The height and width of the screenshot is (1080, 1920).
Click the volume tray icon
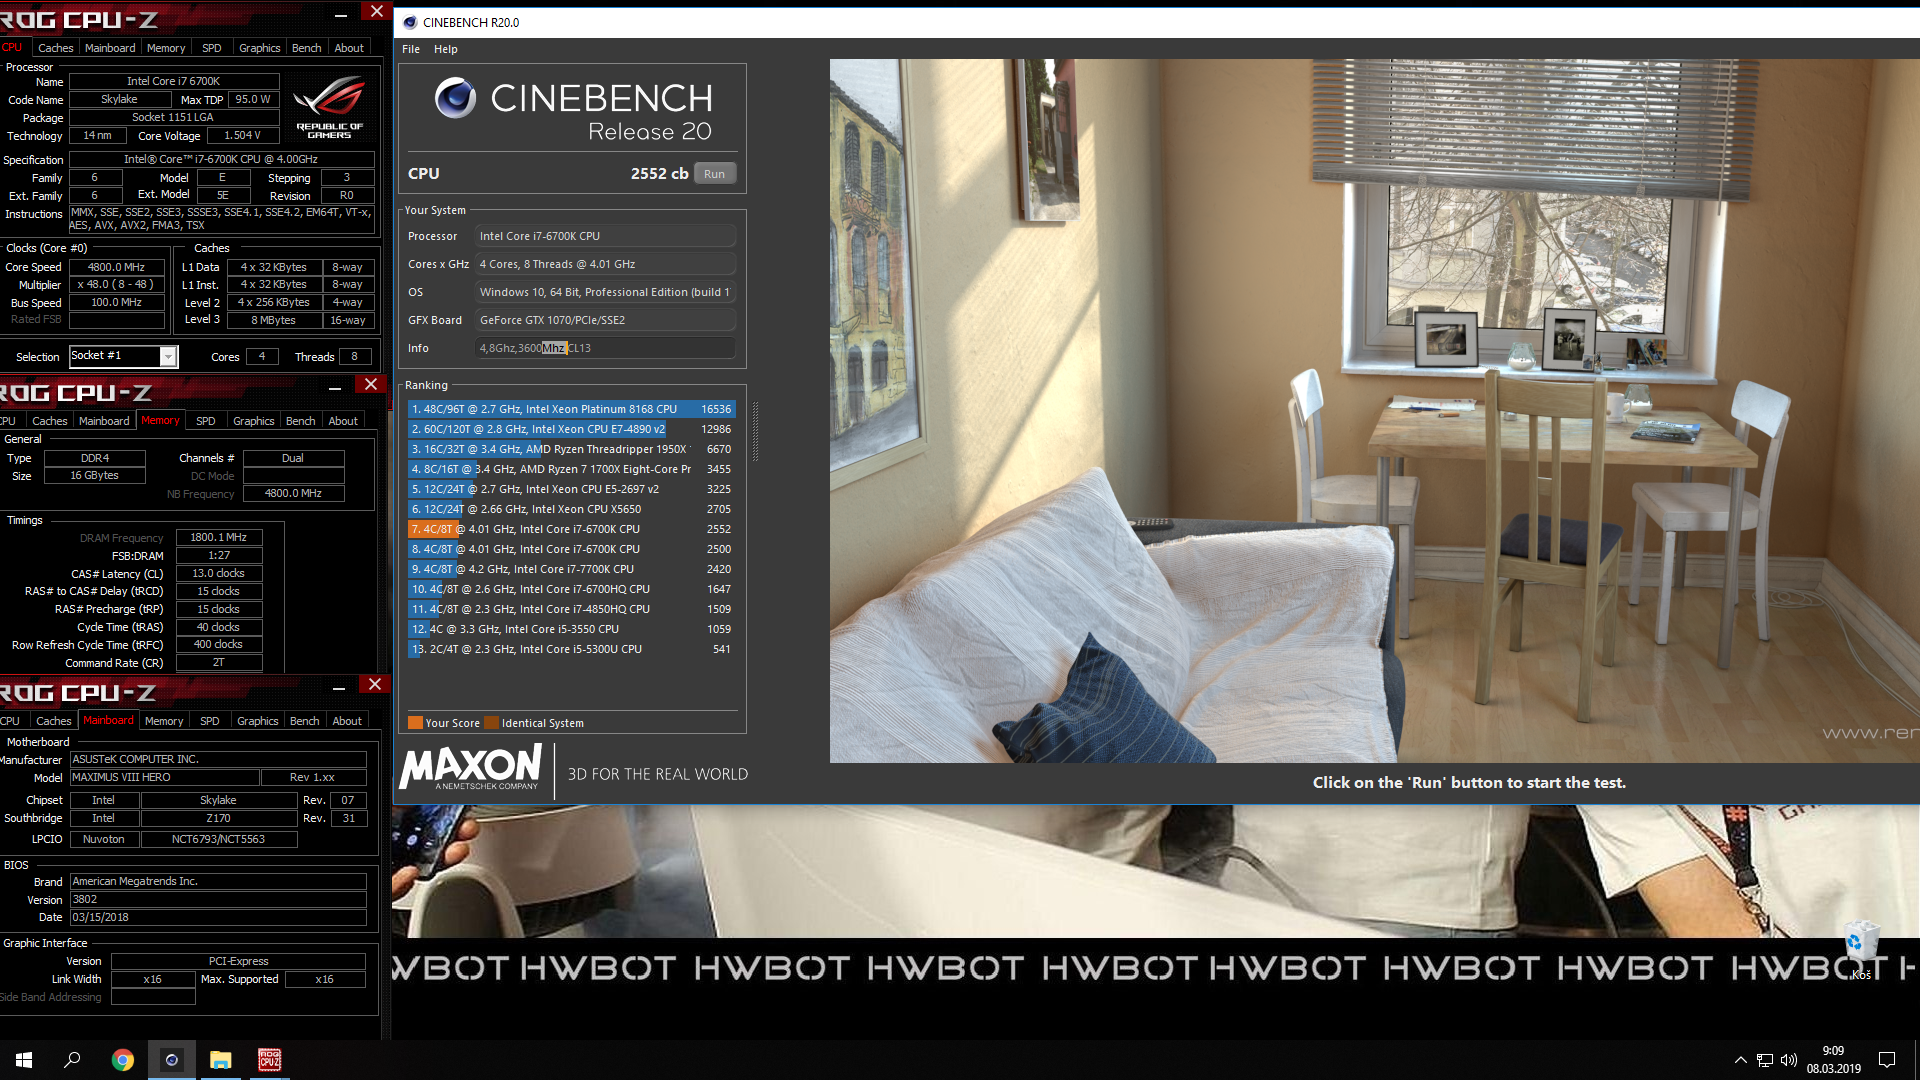(1789, 1060)
